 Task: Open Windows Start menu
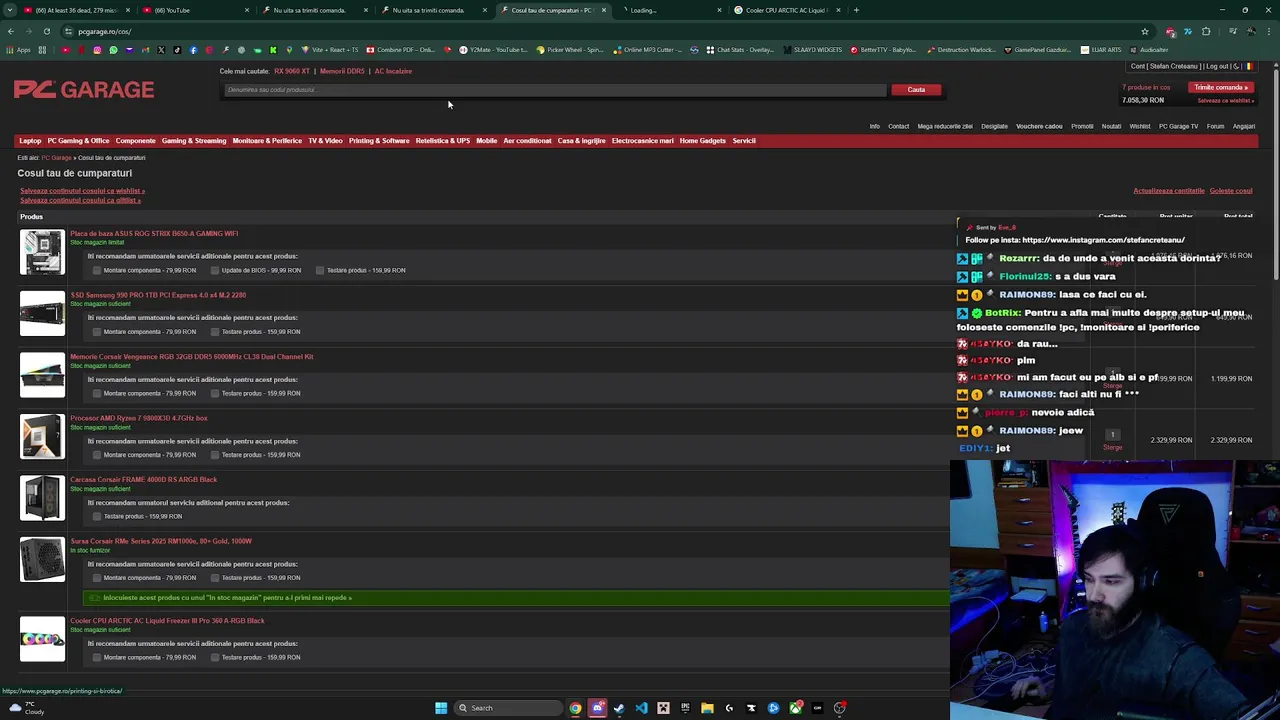(x=441, y=708)
